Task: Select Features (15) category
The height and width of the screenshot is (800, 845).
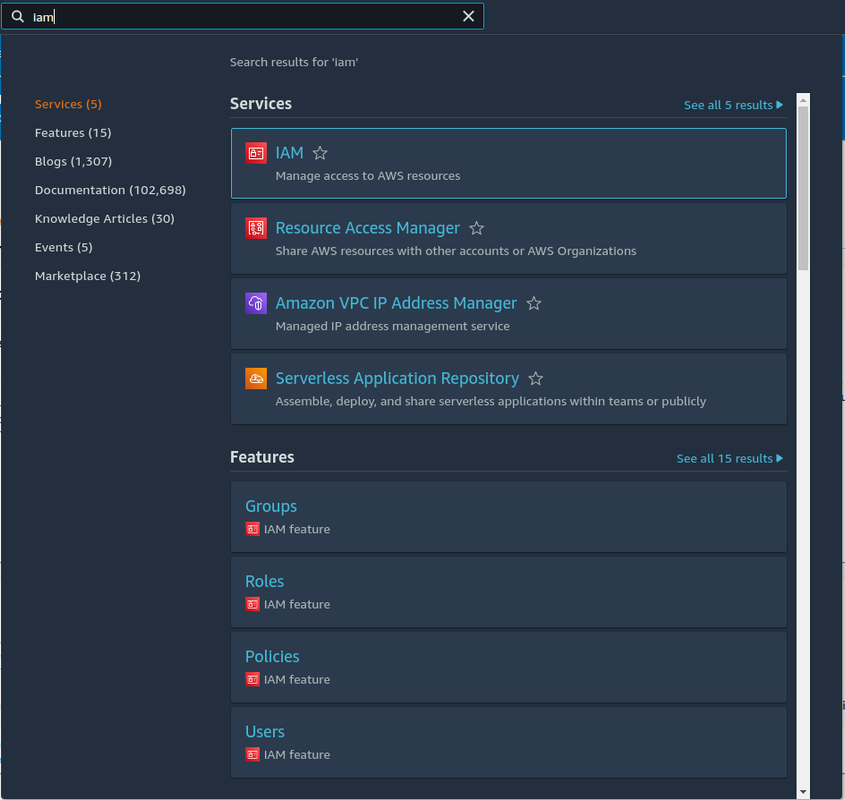Action: (x=73, y=133)
